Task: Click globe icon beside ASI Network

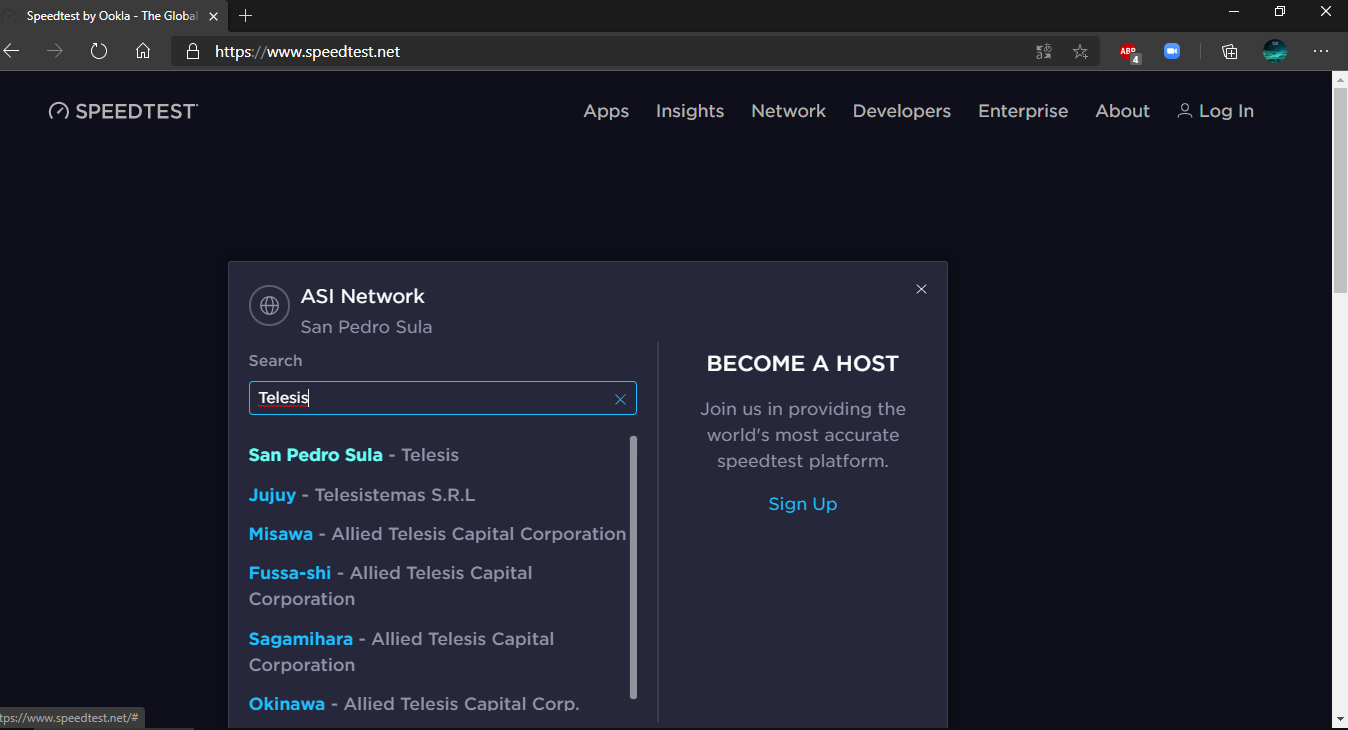Action: pos(269,306)
